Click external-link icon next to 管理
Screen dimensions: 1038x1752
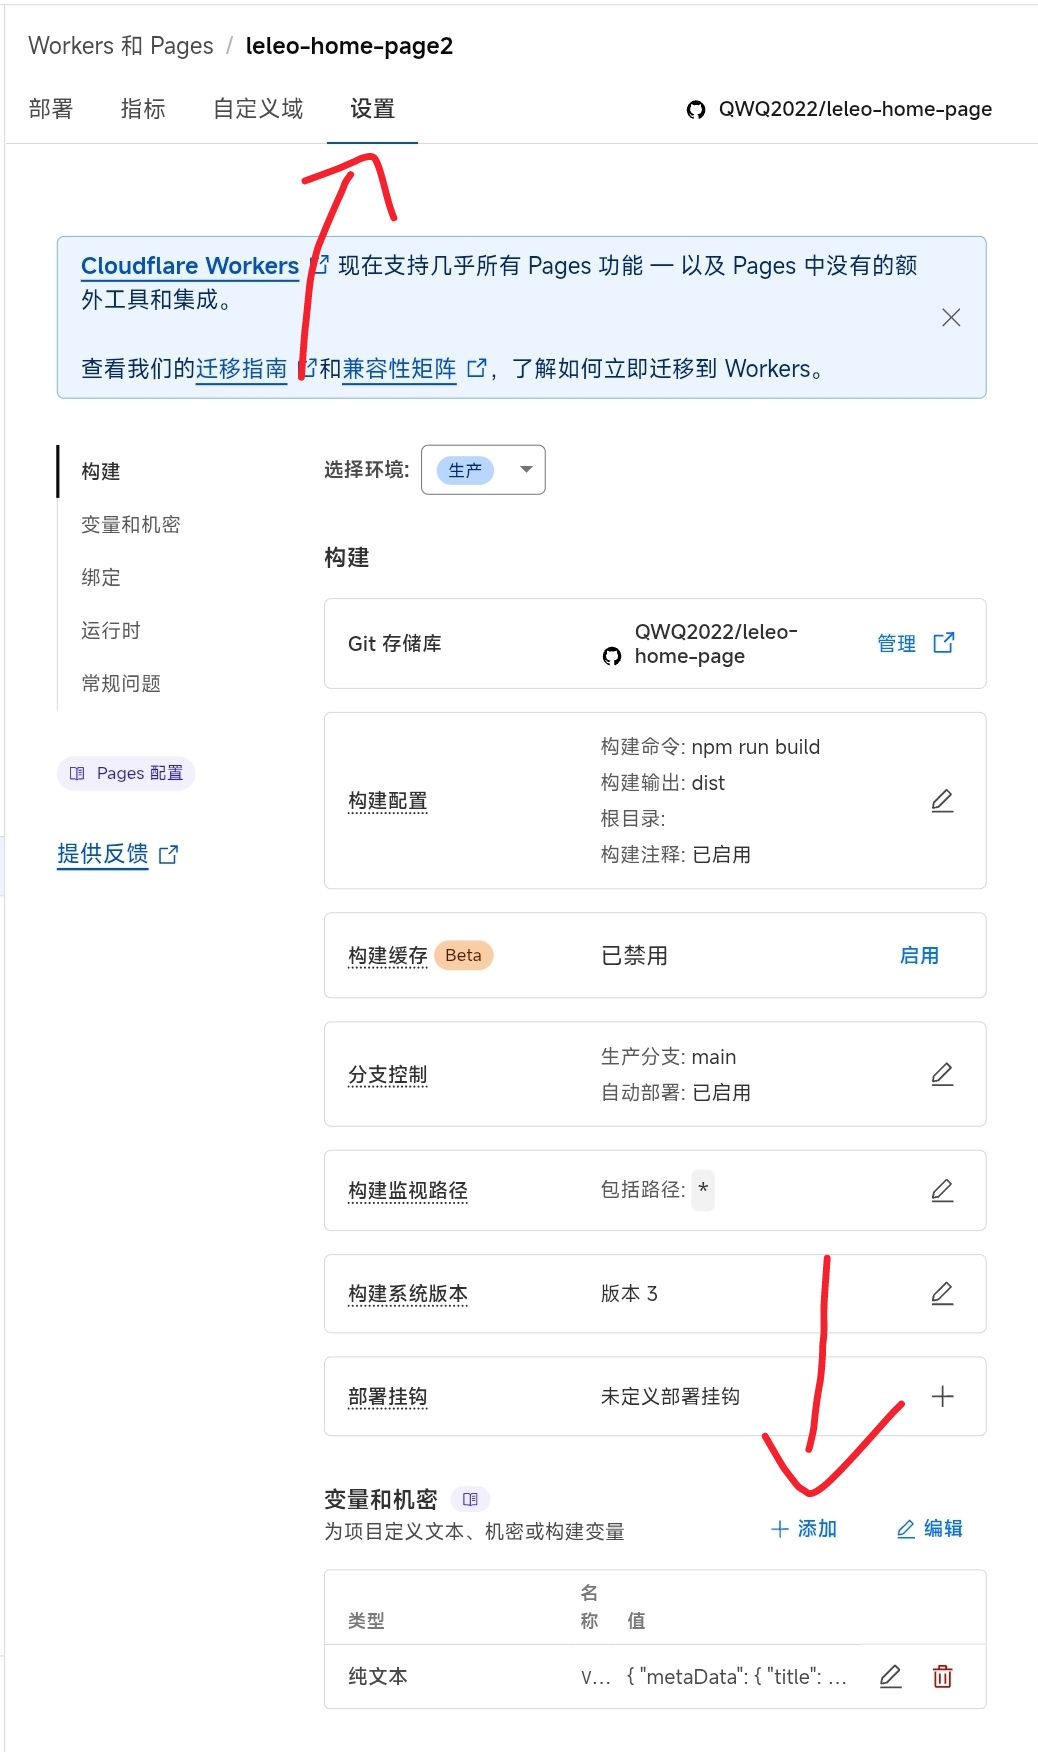pyautogui.click(x=943, y=643)
